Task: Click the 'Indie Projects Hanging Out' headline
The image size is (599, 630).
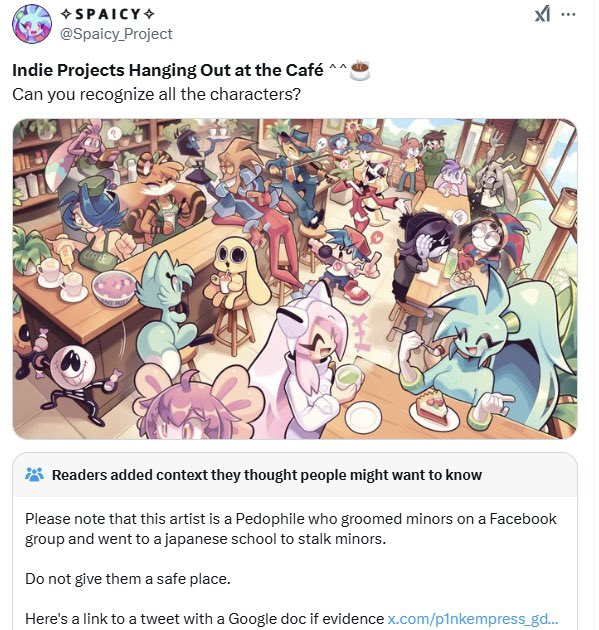Action: 168,70
